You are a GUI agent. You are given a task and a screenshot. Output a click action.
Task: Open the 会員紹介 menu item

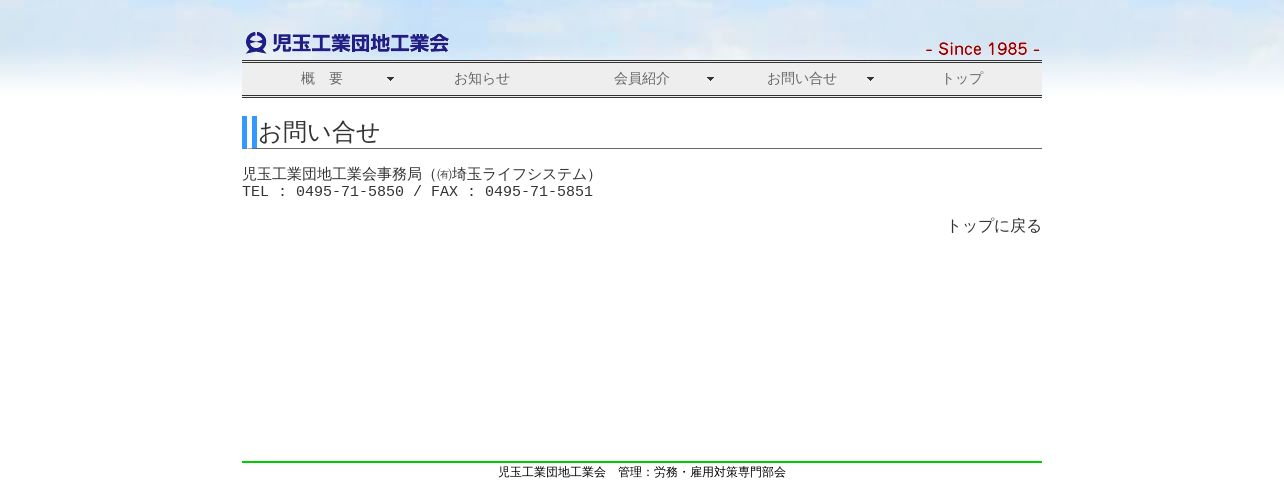642,78
